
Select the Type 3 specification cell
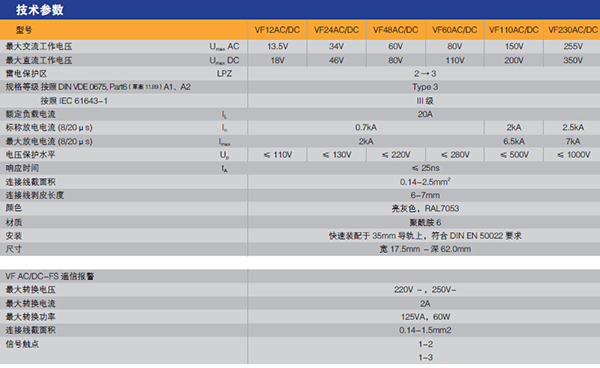pos(424,87)
